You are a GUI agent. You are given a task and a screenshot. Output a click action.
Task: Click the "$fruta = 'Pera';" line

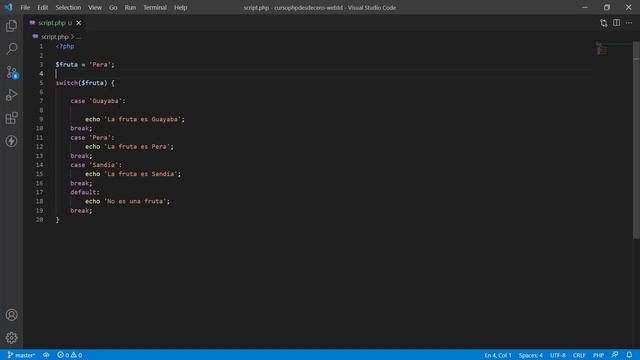click(85, 64)
